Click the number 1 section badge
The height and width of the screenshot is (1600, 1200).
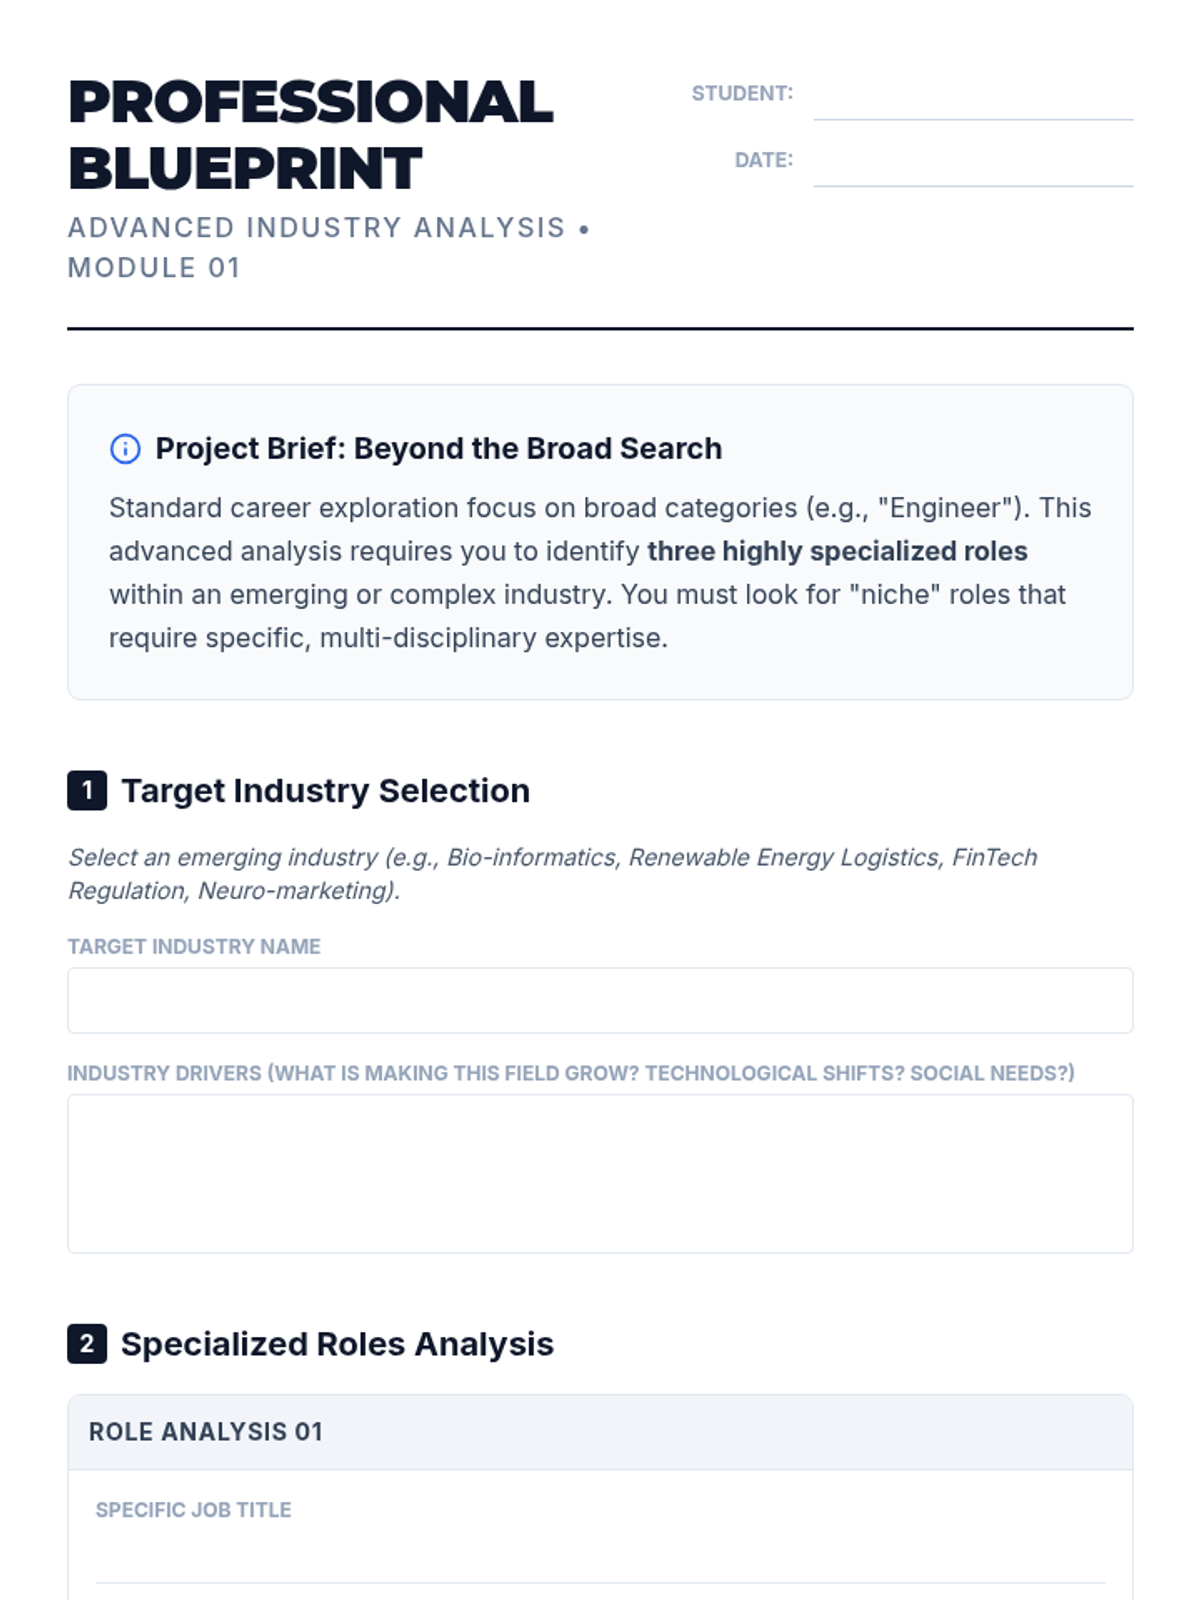[87, 791]
